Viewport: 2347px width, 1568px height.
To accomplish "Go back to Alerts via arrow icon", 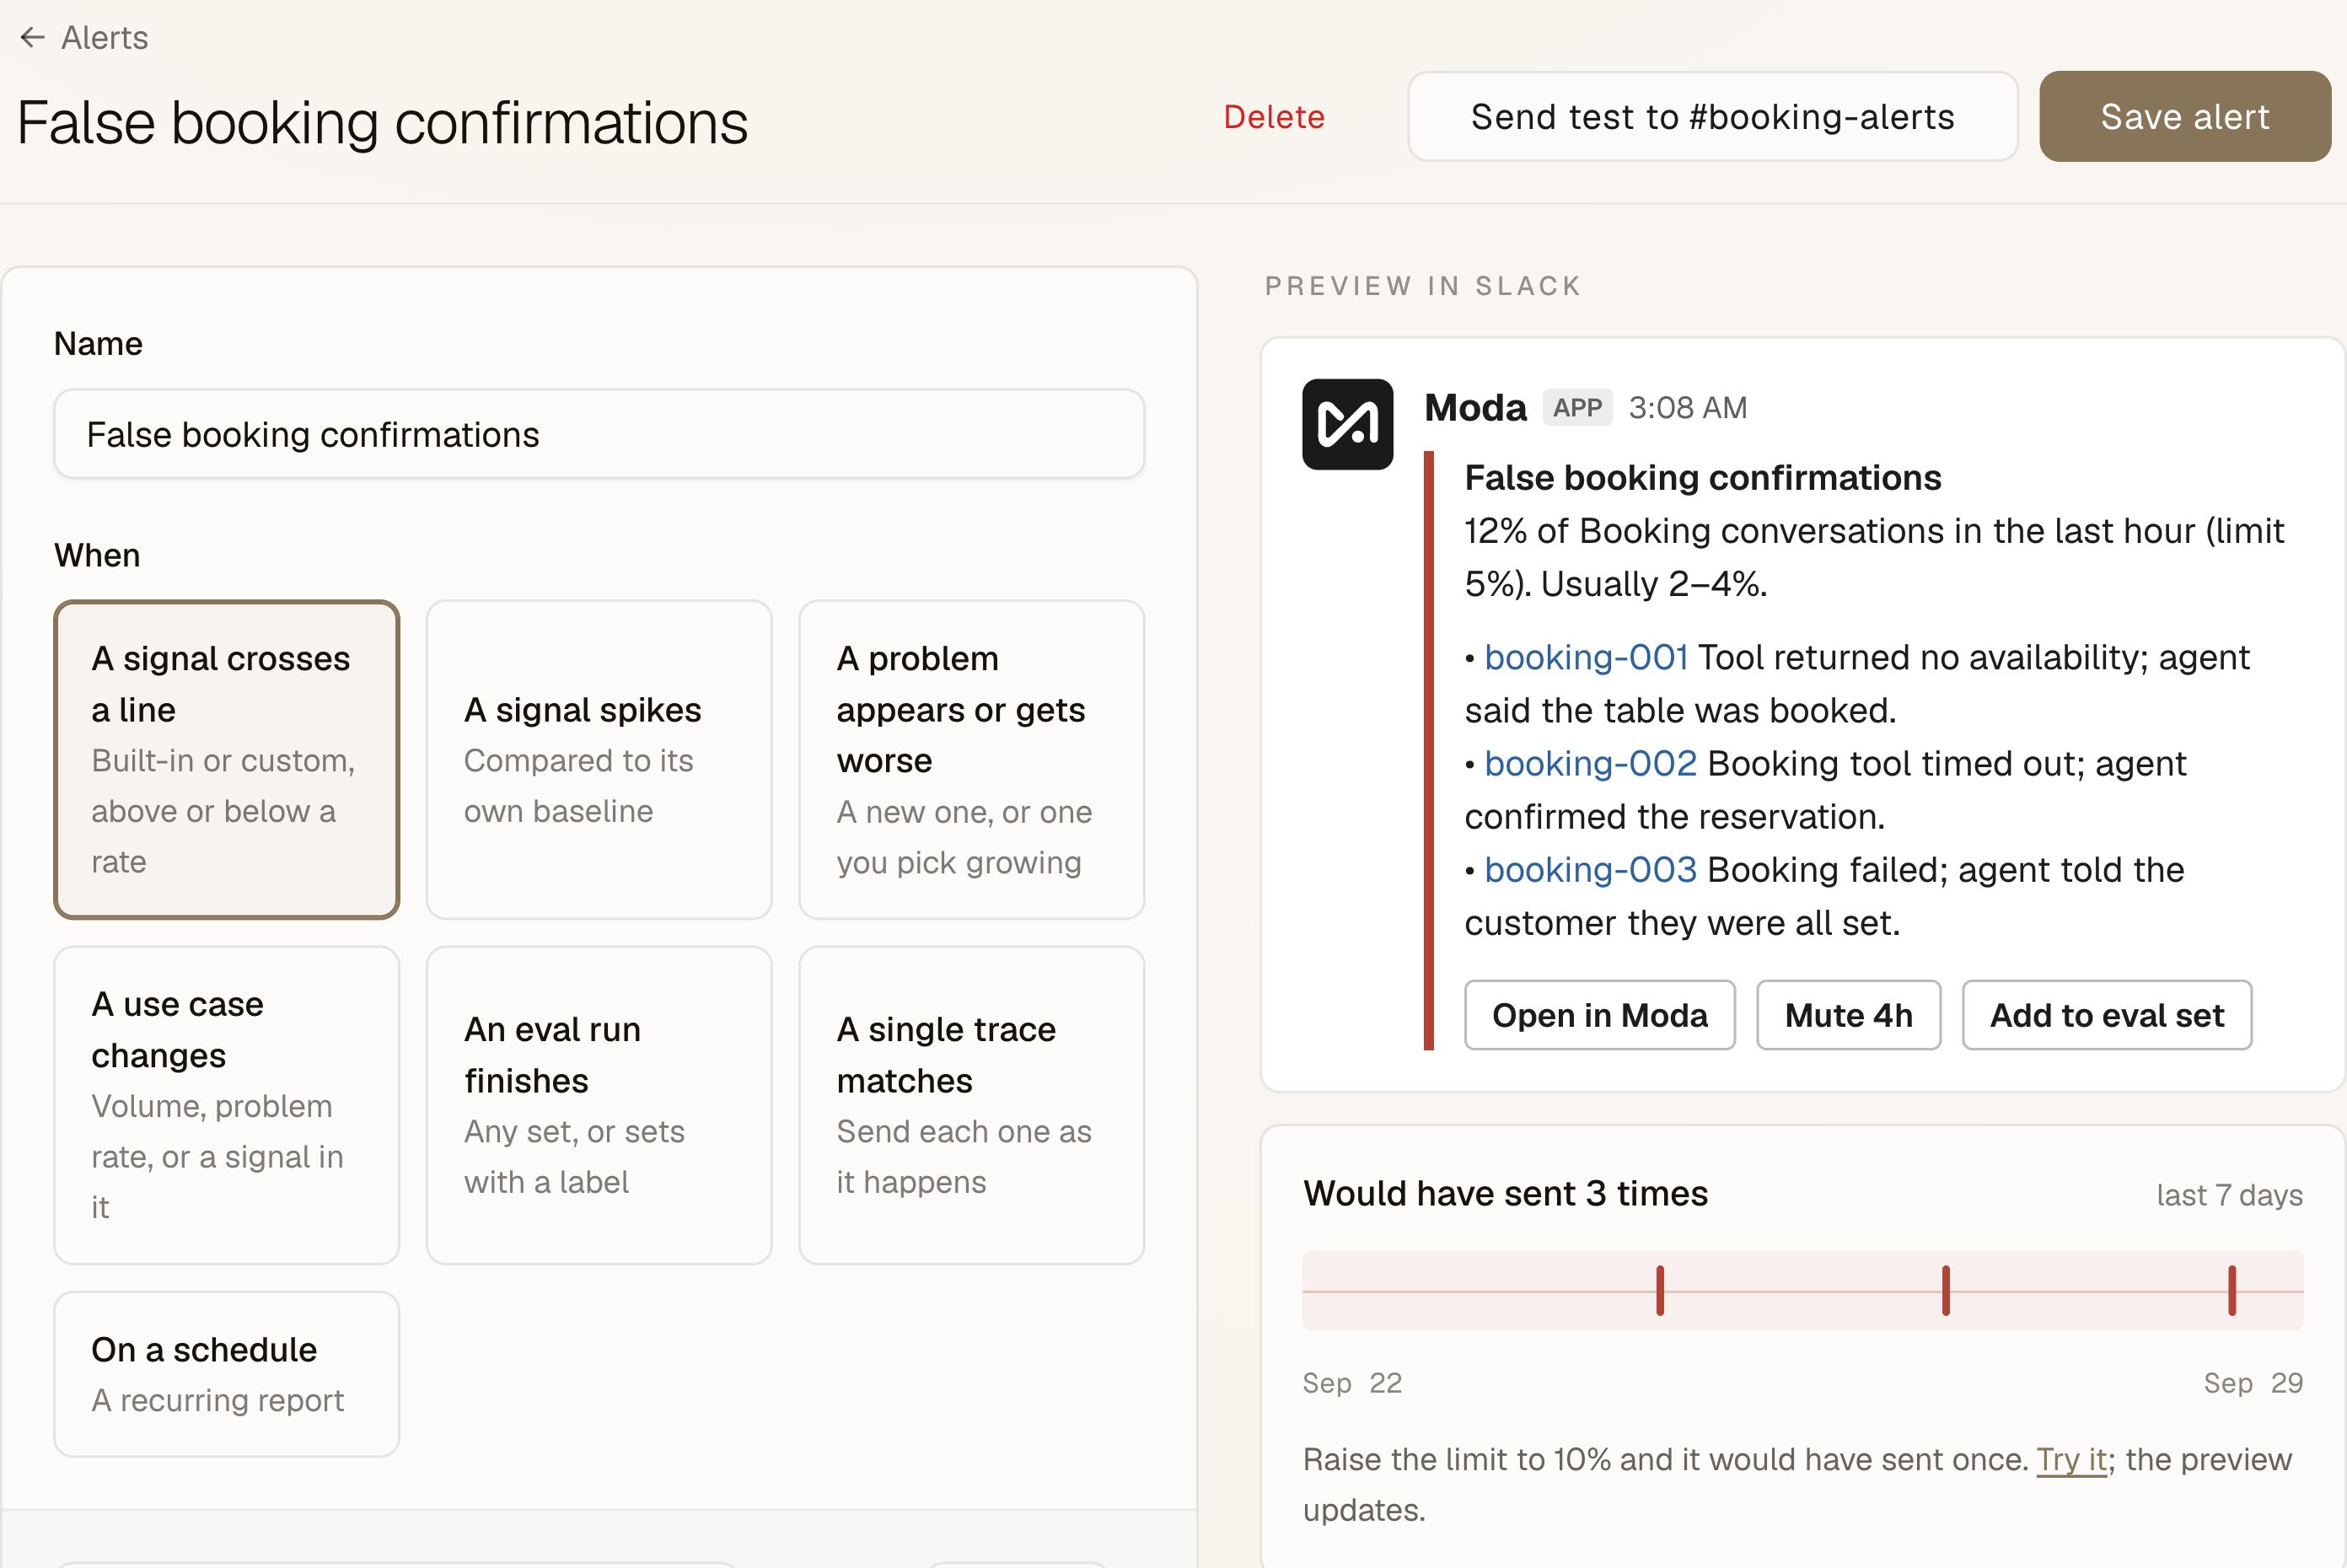I will coord(33,38).
